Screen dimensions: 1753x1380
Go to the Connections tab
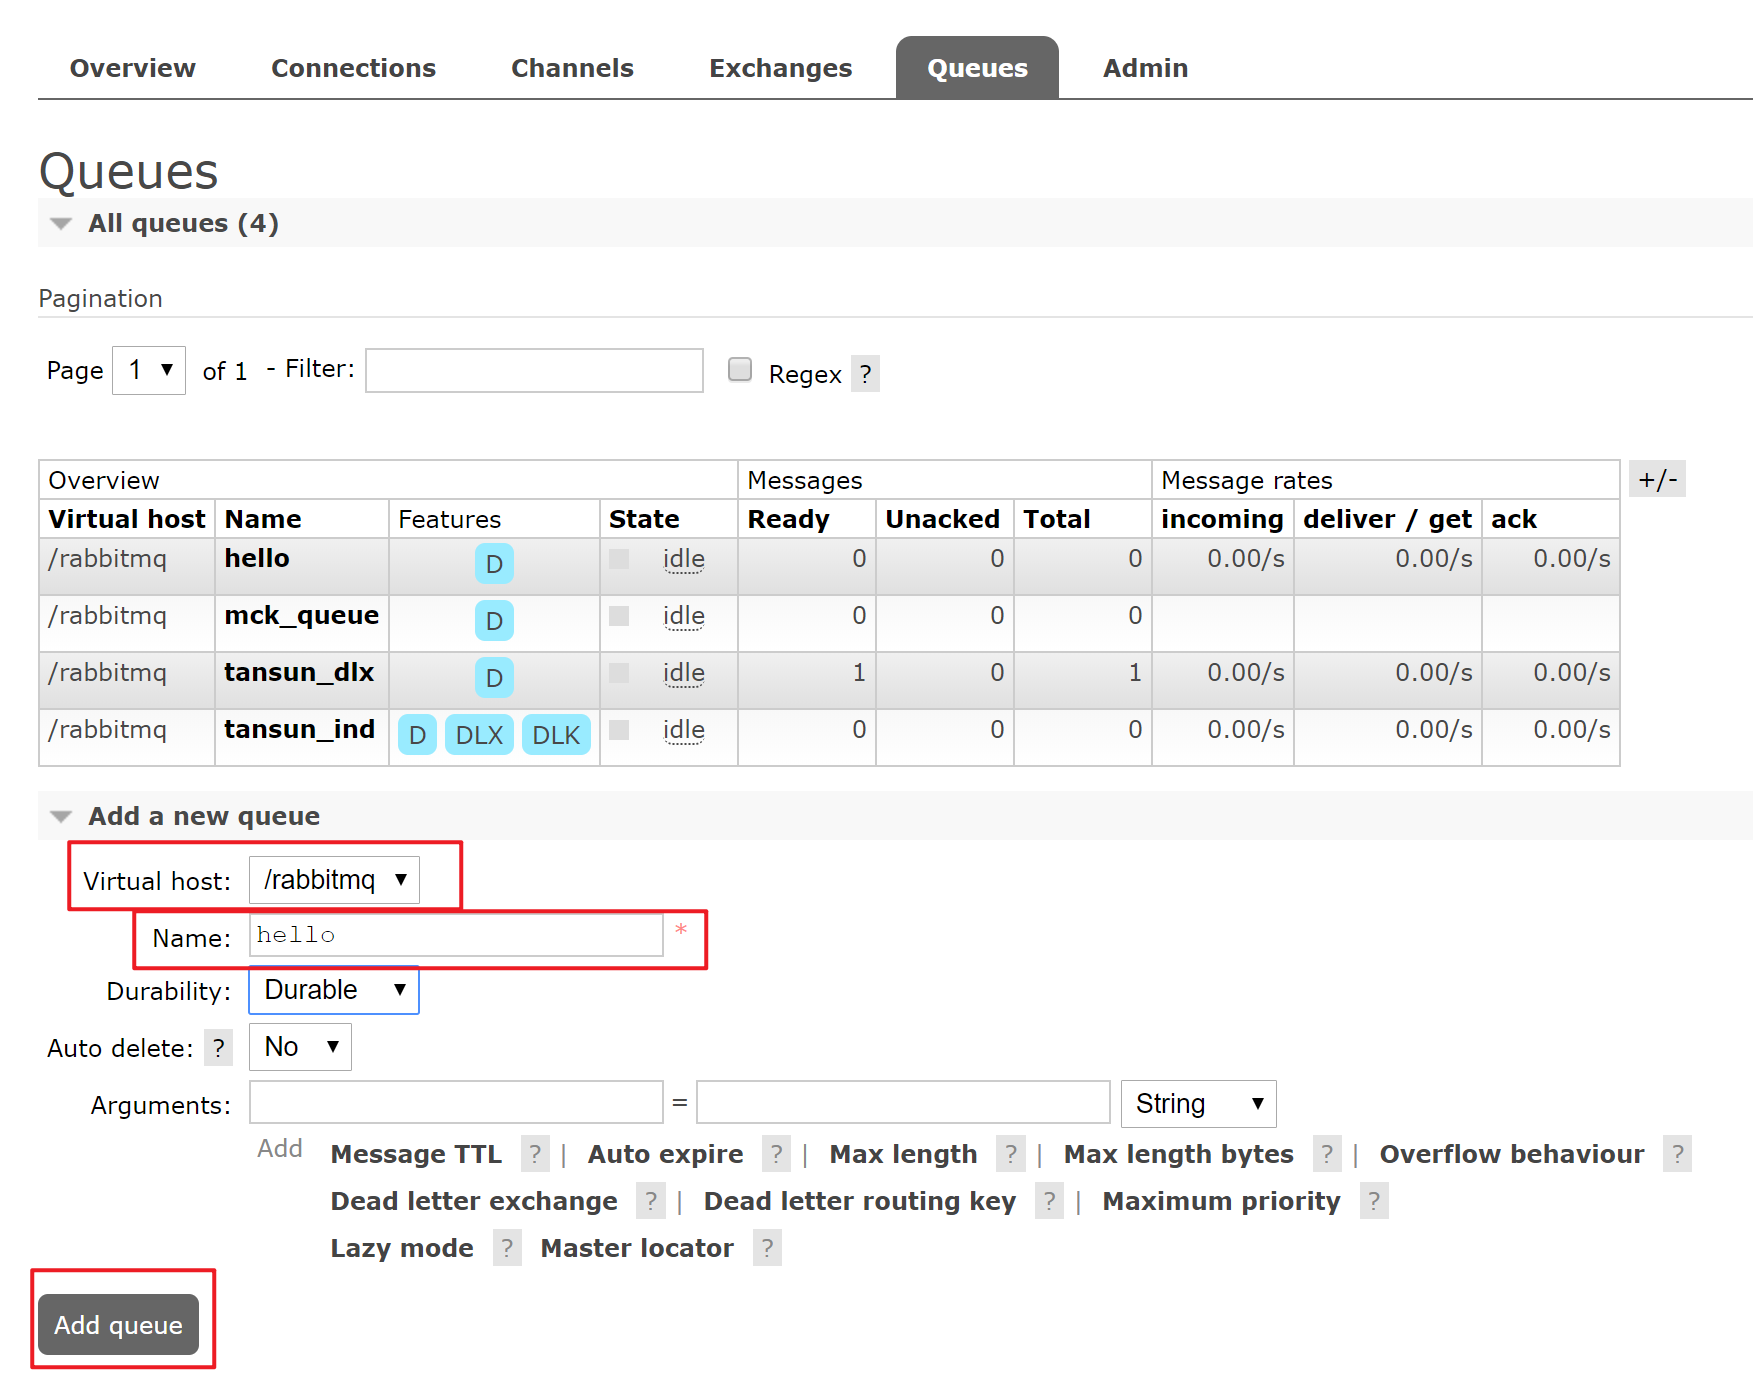[354, 68]
